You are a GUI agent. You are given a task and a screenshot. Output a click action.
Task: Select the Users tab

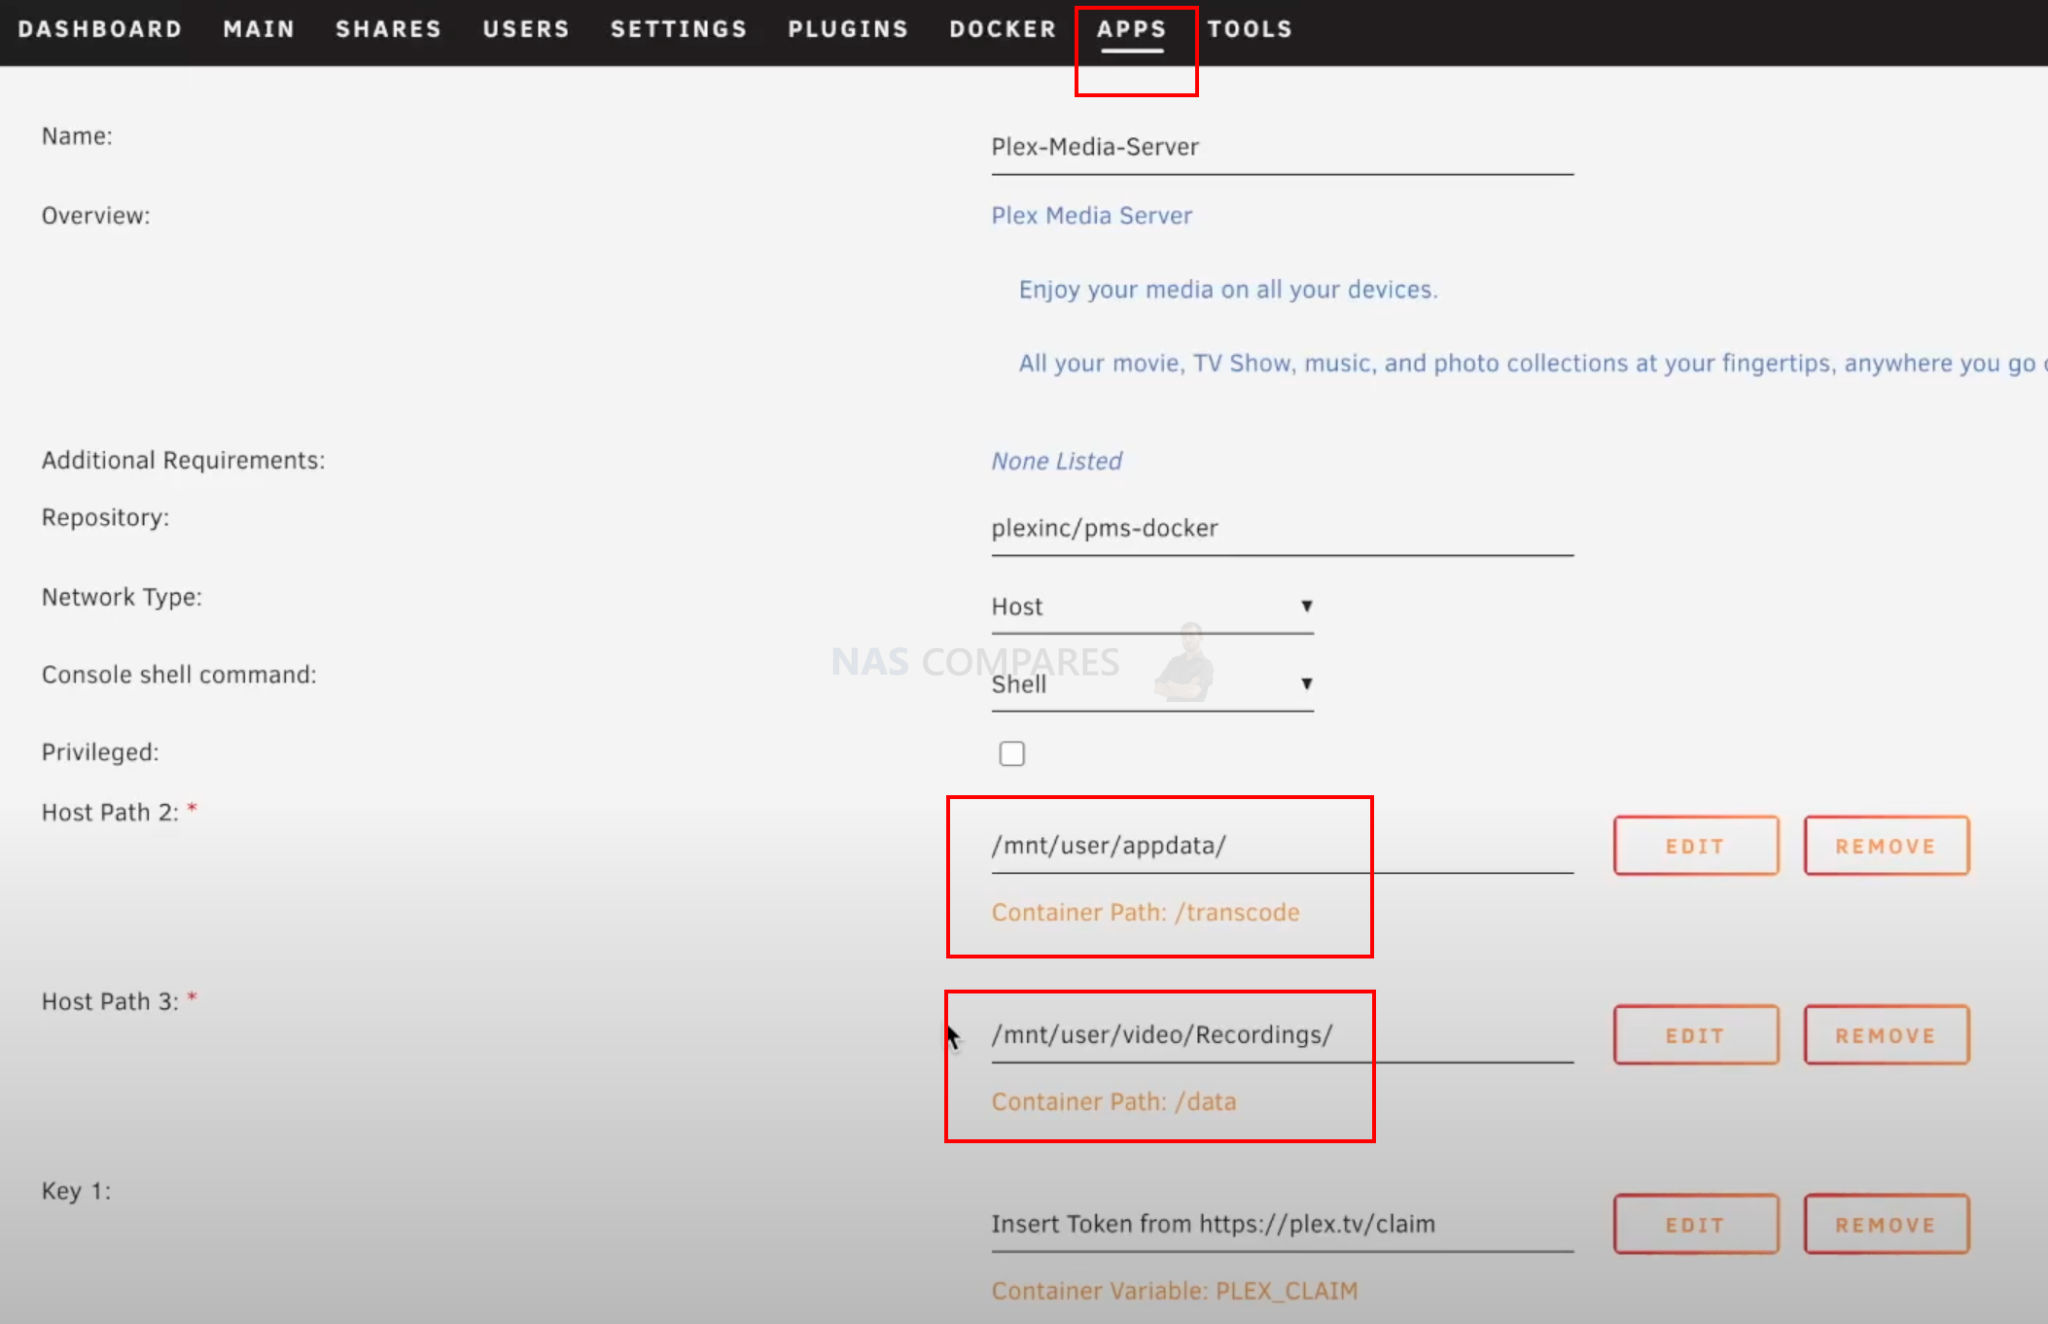coord(526,29)
